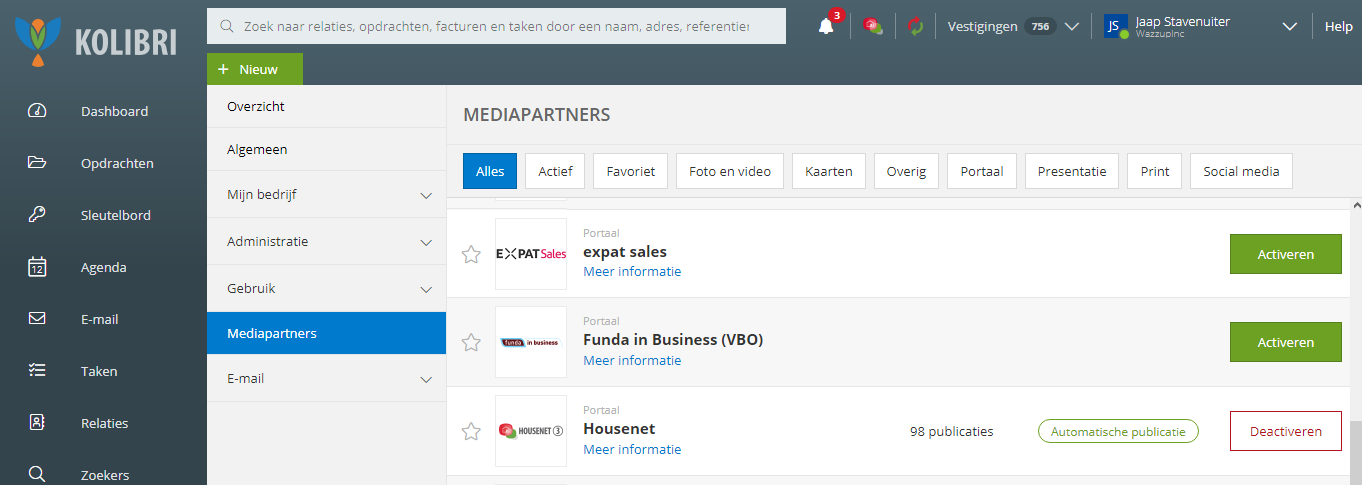The image size is (1362, 485).
Task: Open the Jaap Stavenuiter user menu
Action: click(1200, 26)
